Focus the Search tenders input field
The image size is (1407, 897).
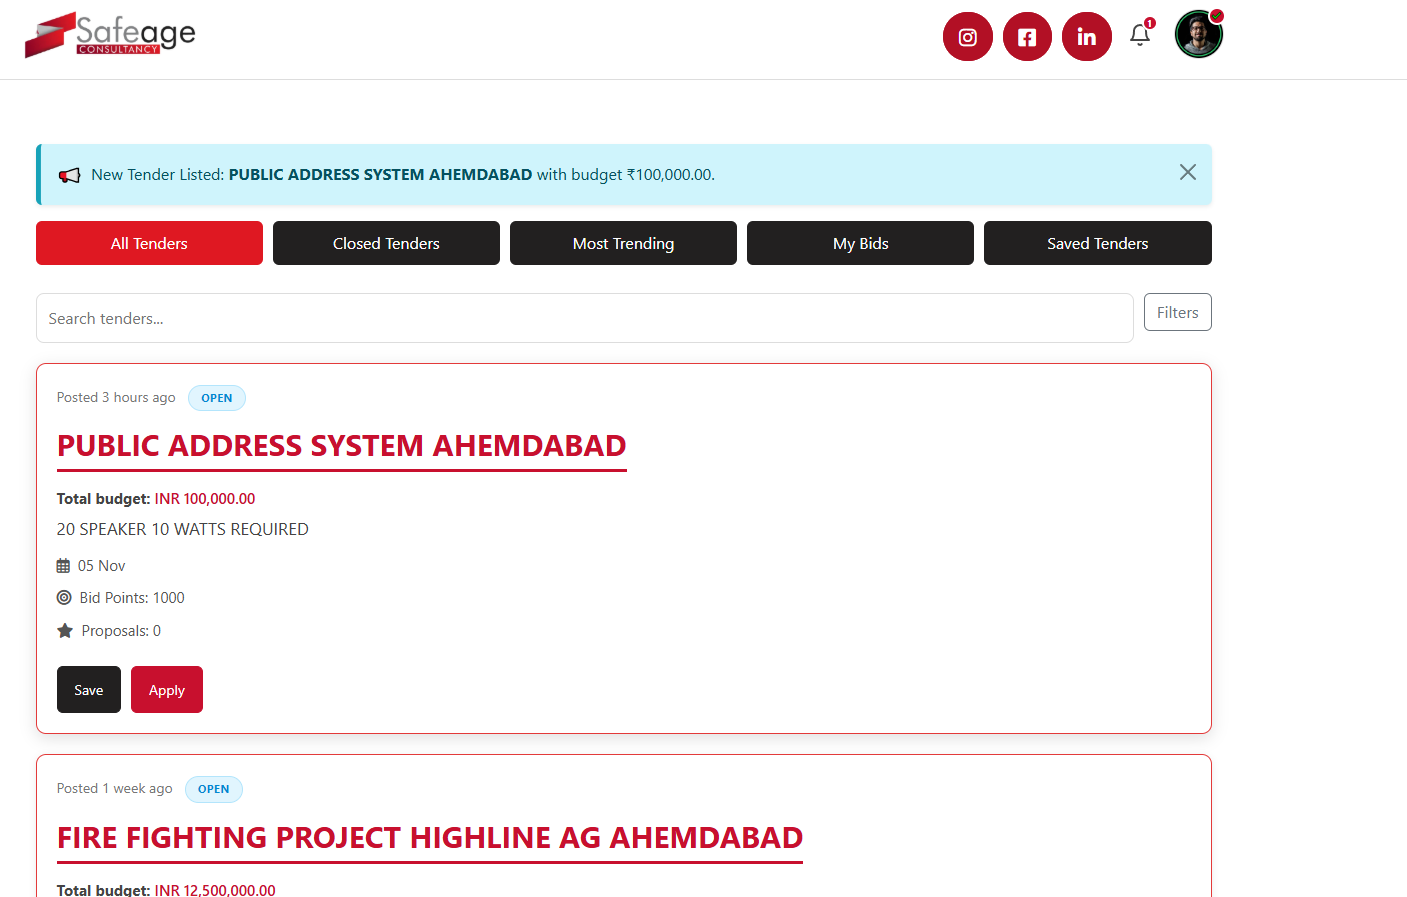(585, 318)
